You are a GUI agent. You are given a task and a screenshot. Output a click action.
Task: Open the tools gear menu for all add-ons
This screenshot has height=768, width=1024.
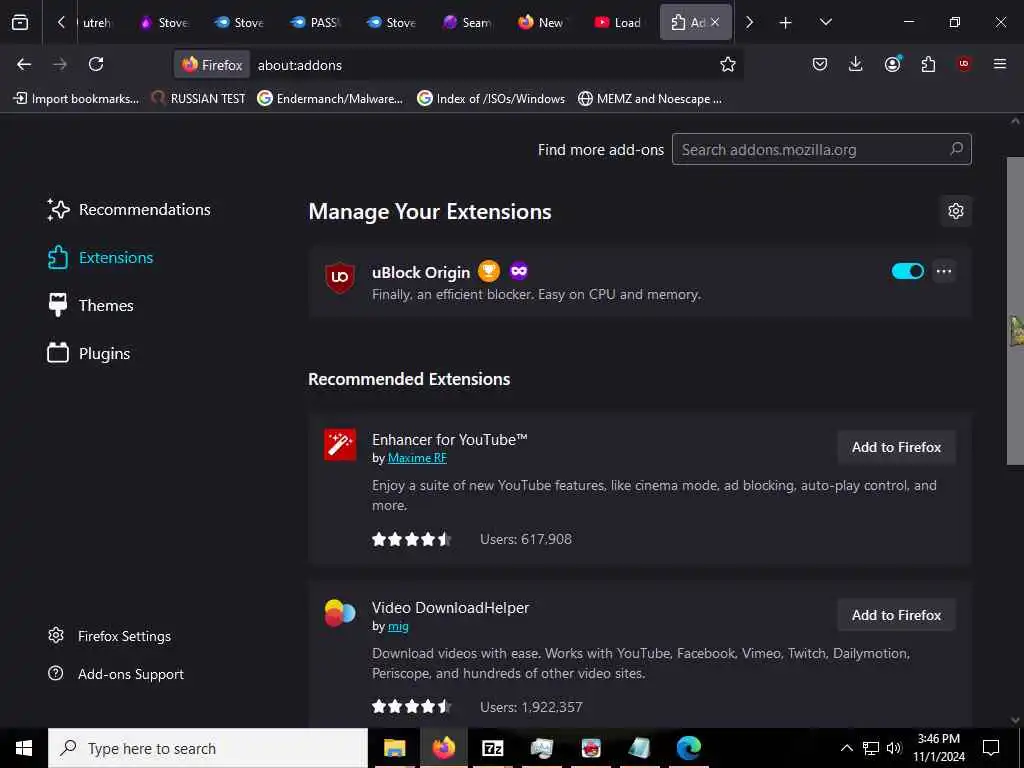tap(956, 211)
